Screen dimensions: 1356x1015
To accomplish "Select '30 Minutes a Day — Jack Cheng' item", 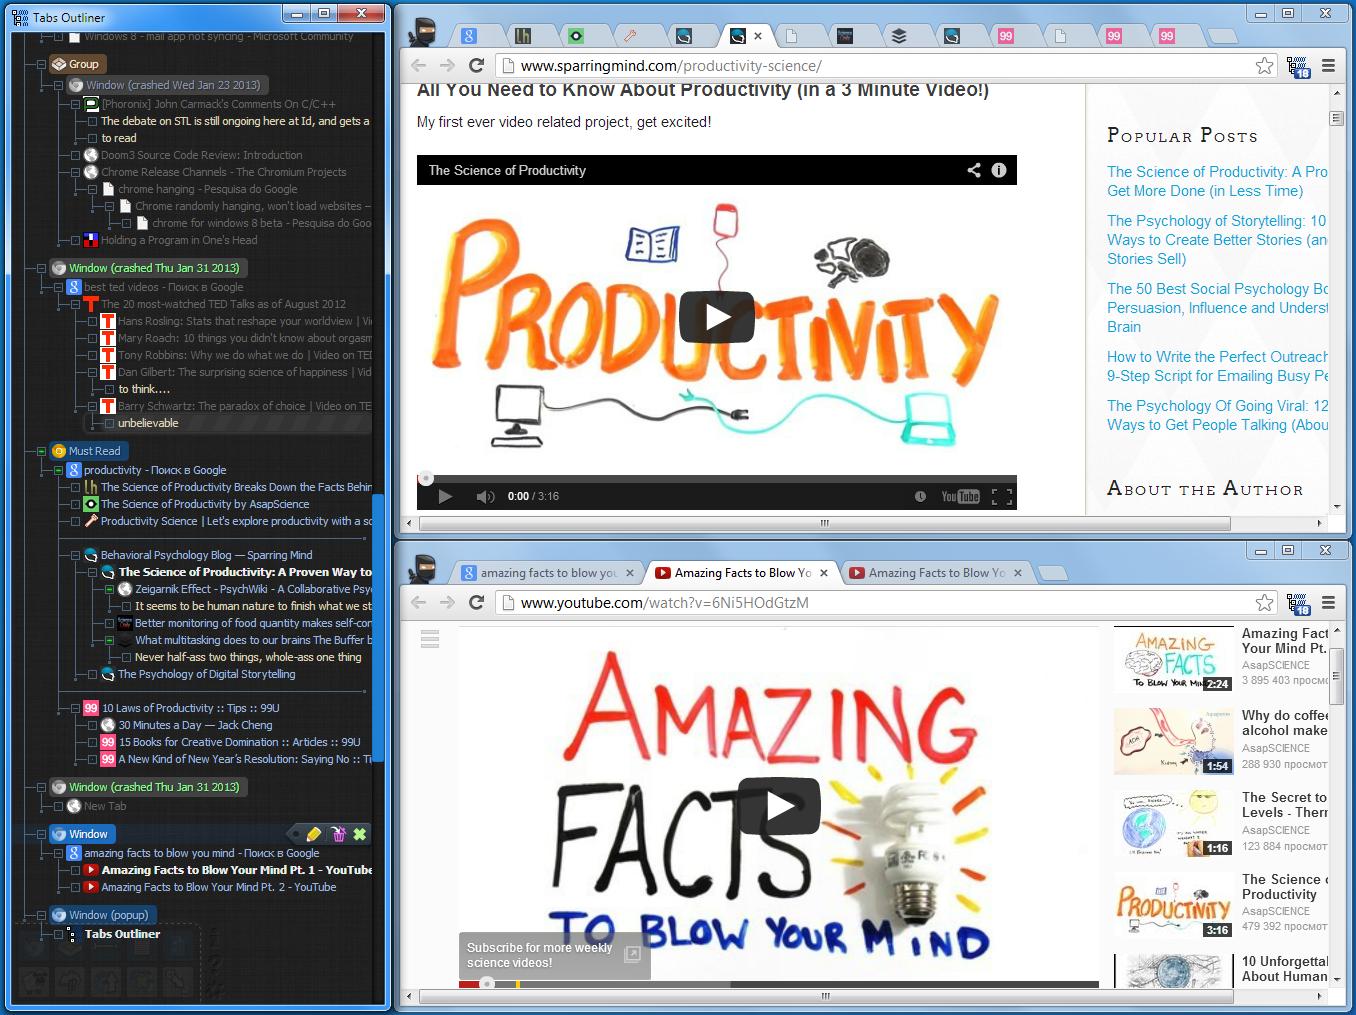I will point(195,725).
